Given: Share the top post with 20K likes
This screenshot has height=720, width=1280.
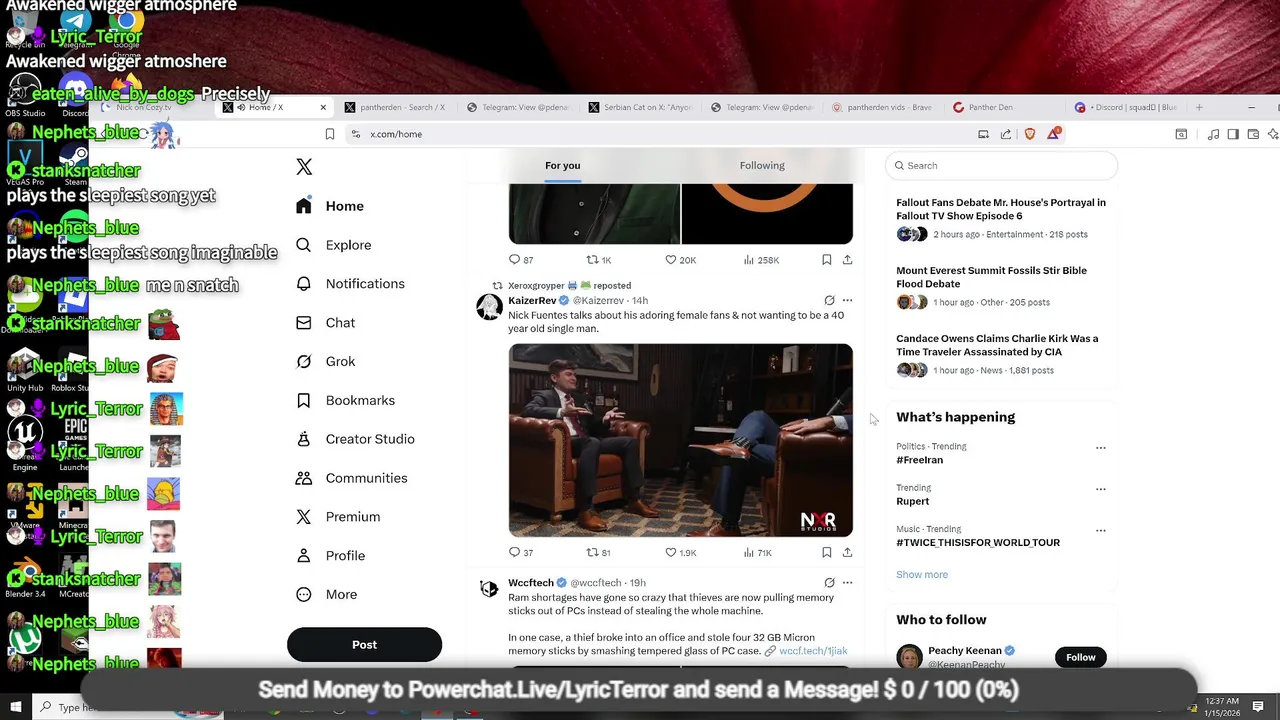Looking at the screenshot, I should pyautogui.click(x=847, y=260).
